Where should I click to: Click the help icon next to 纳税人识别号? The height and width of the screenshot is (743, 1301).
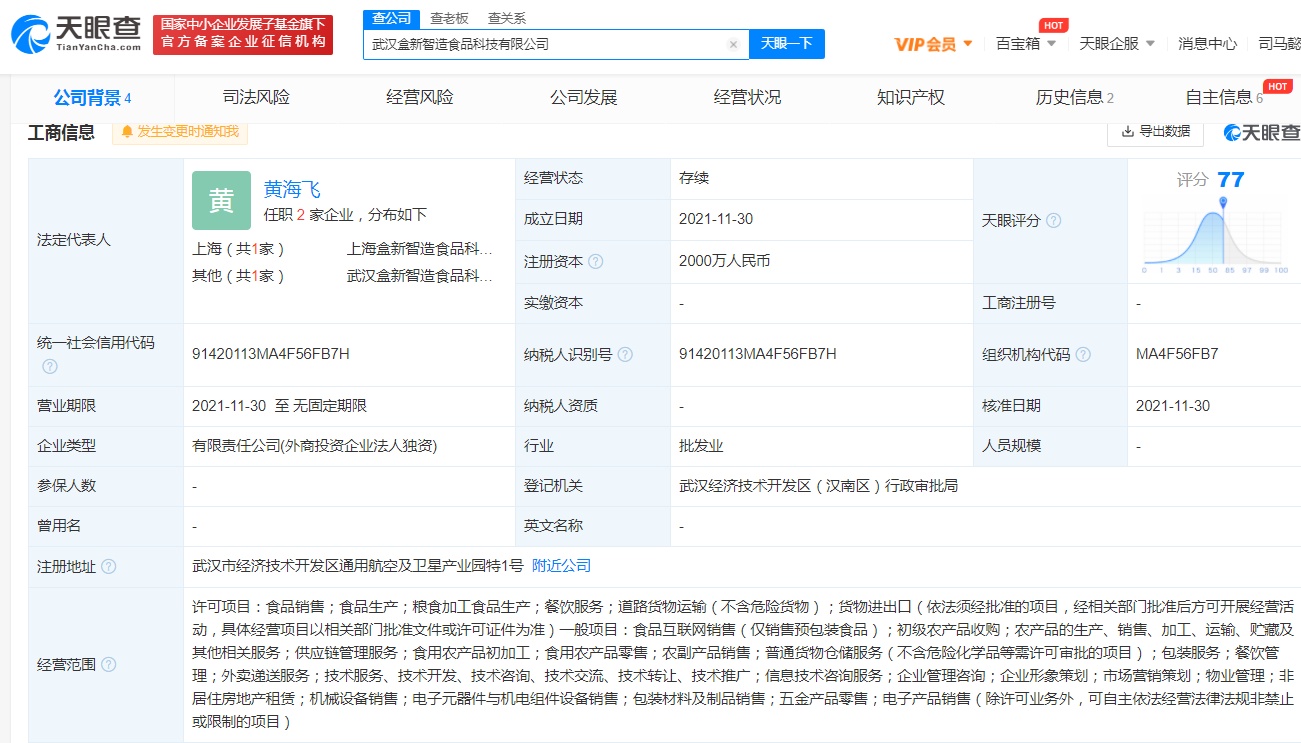[x=625, y=355]
